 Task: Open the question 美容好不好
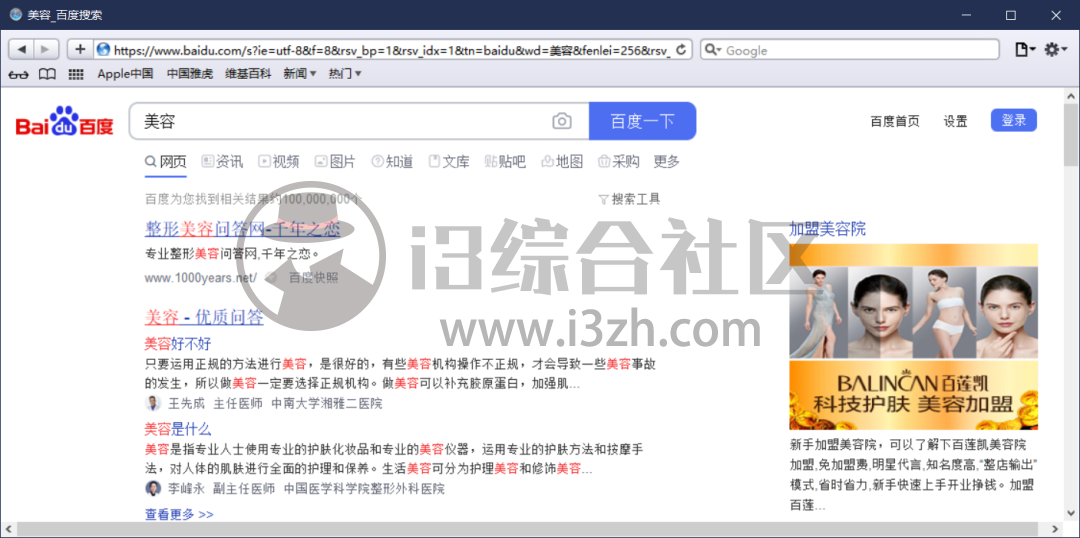tap(178, 344)
